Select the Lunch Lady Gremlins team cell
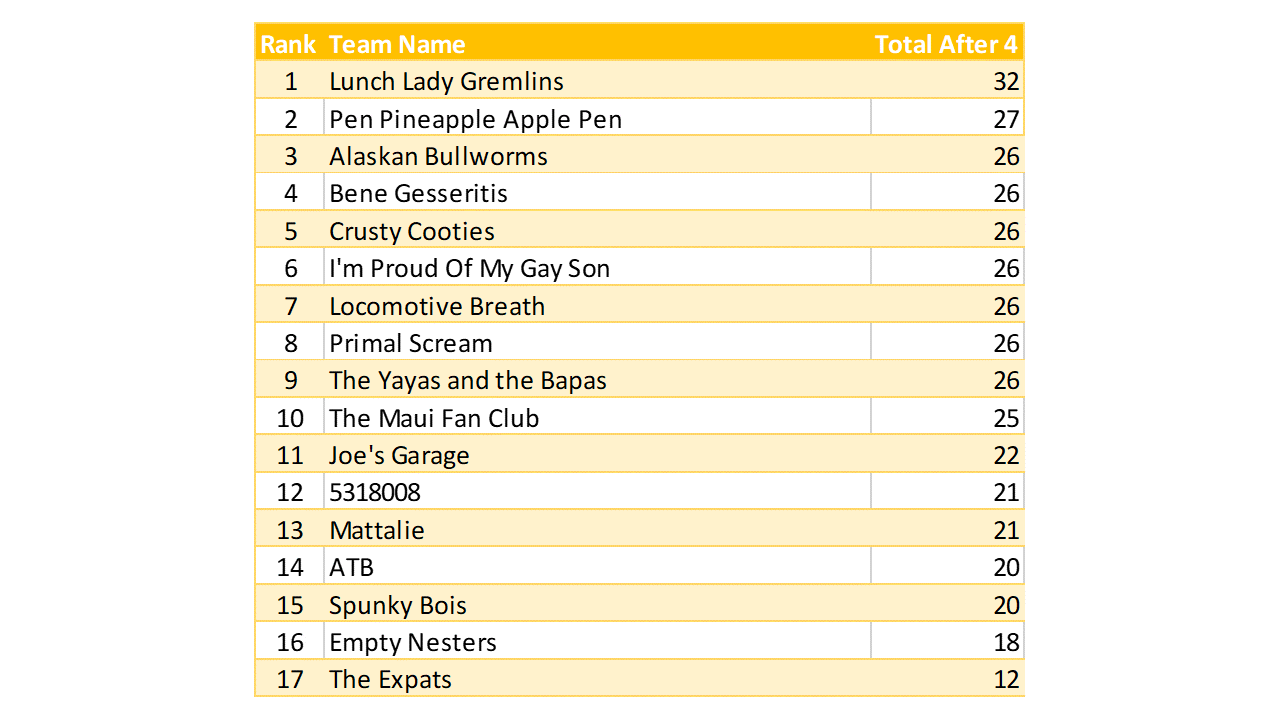The height and width of the screenshot is (720, 1280). click(446, 82)
